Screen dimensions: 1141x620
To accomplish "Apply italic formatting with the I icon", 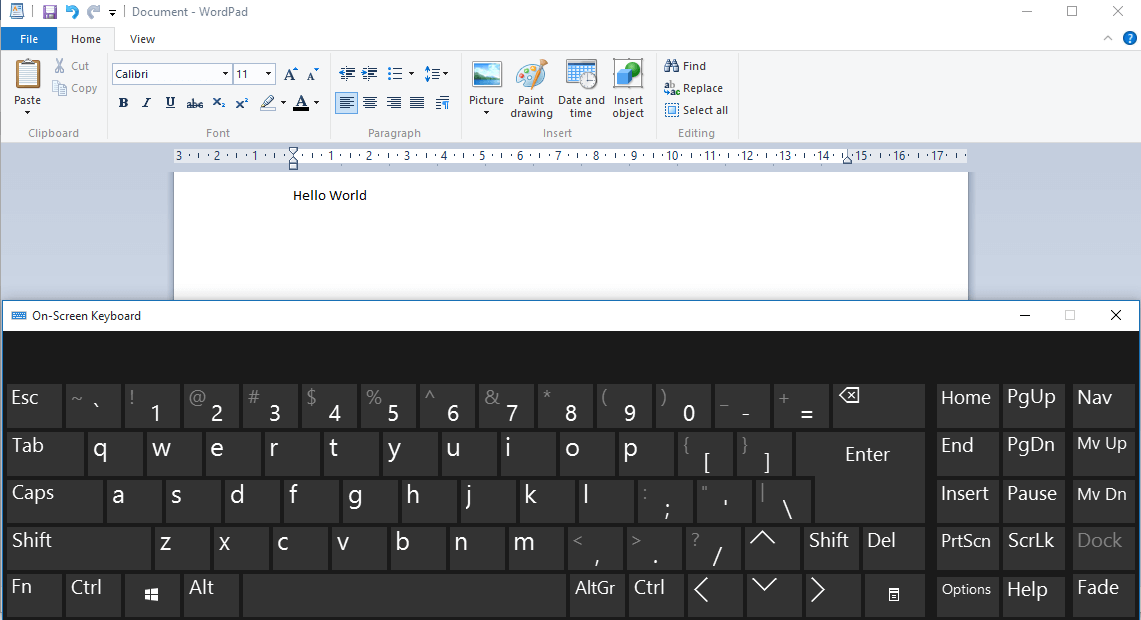I will tap(146, 103).
